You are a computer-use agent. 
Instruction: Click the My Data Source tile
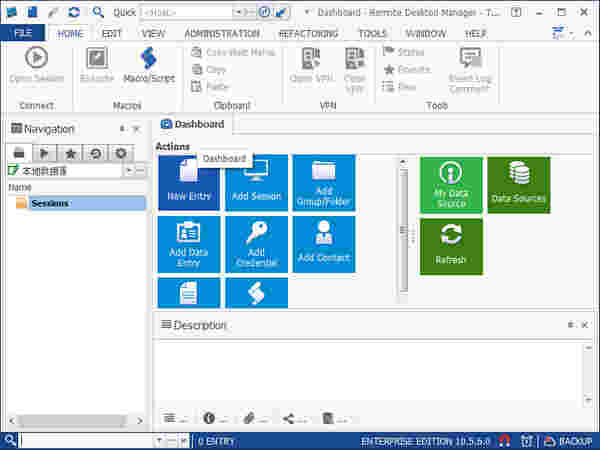pos(450,184)
